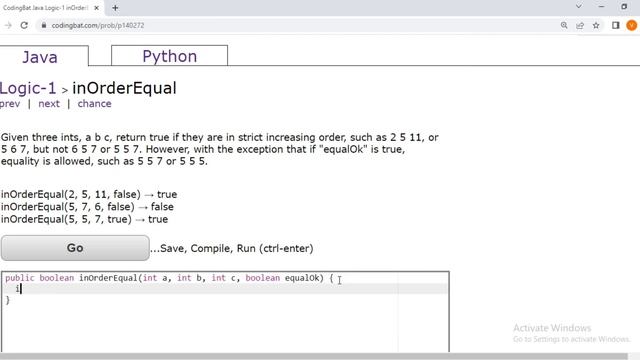The image size is (640, 360).
Task: Expand the tab search chevron
Action: coord(578,7)
